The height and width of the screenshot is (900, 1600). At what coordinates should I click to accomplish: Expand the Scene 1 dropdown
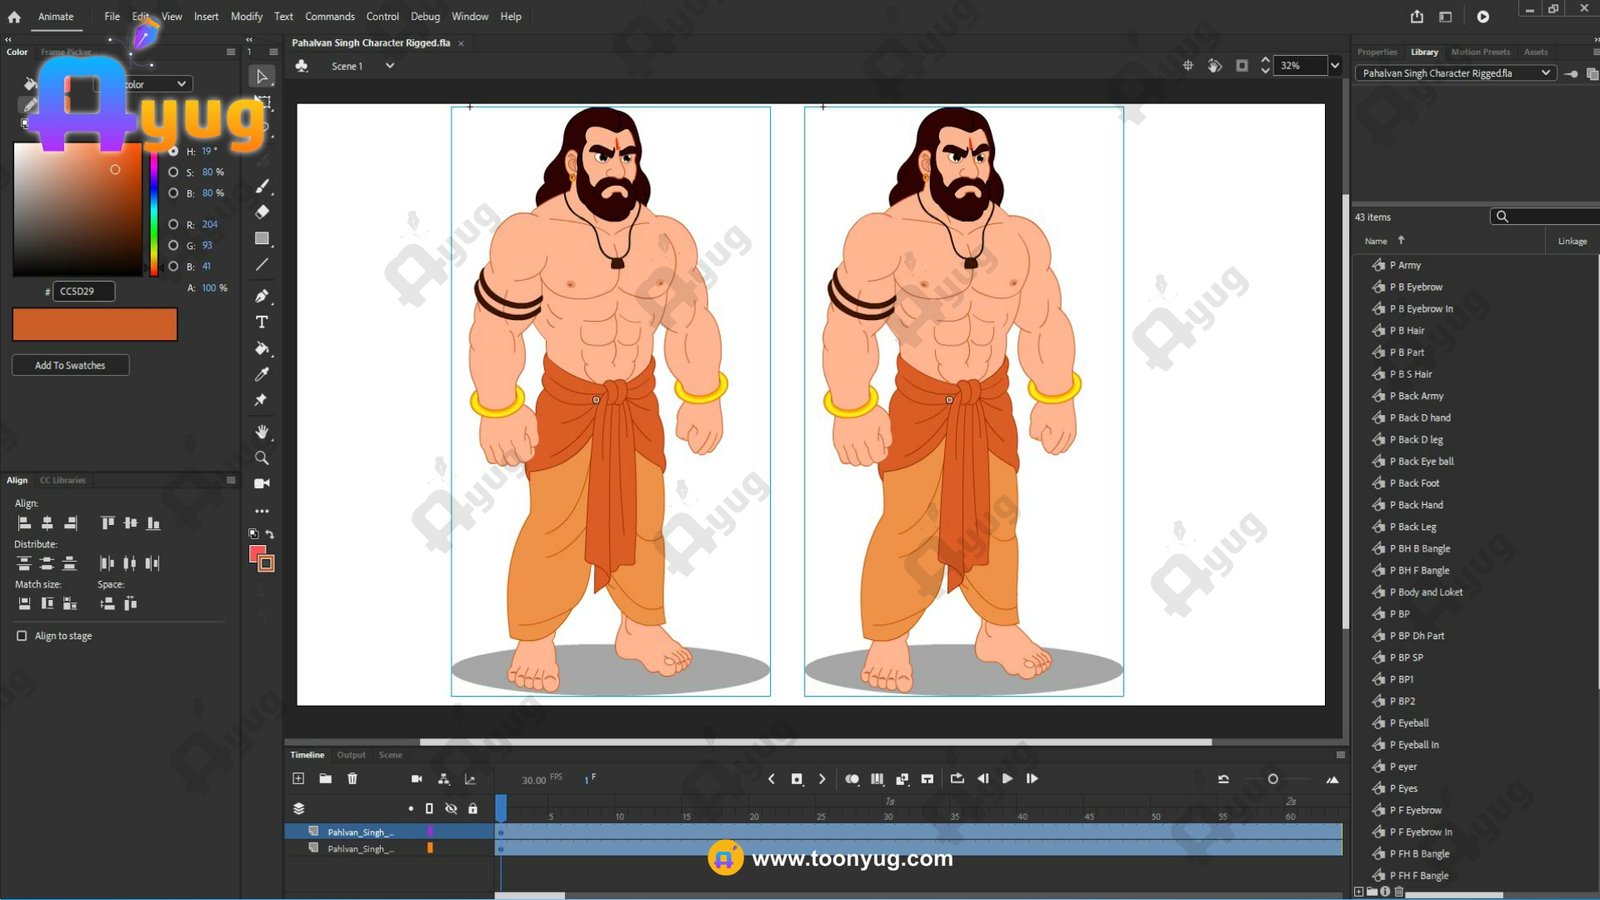[x=390, y=66]
